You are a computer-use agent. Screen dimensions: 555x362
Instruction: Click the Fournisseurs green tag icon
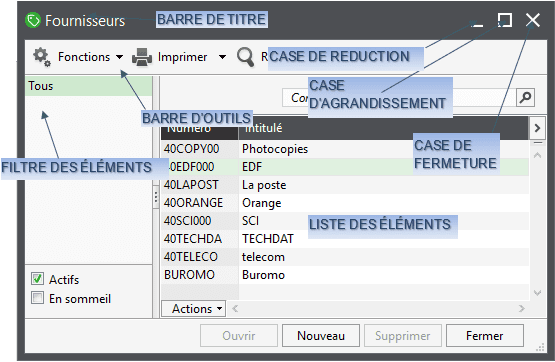point(33,21)
